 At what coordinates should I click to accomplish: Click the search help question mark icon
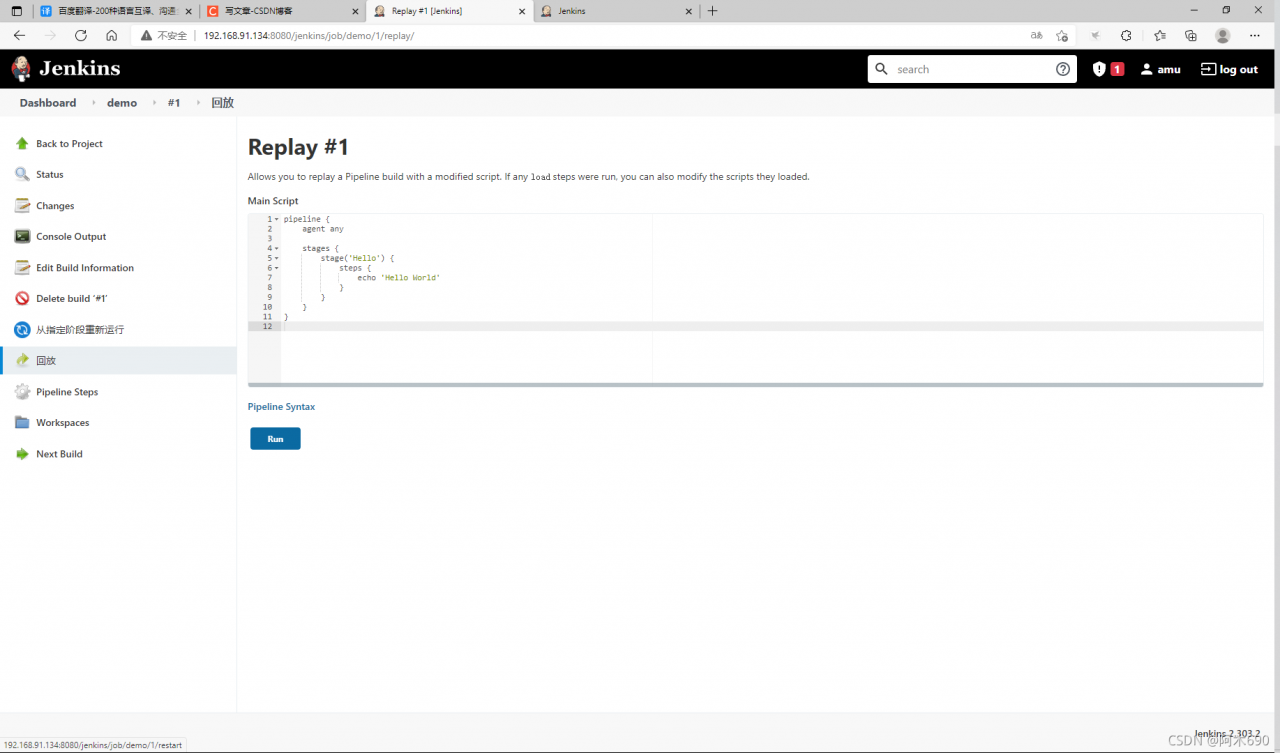(1063, 69)
